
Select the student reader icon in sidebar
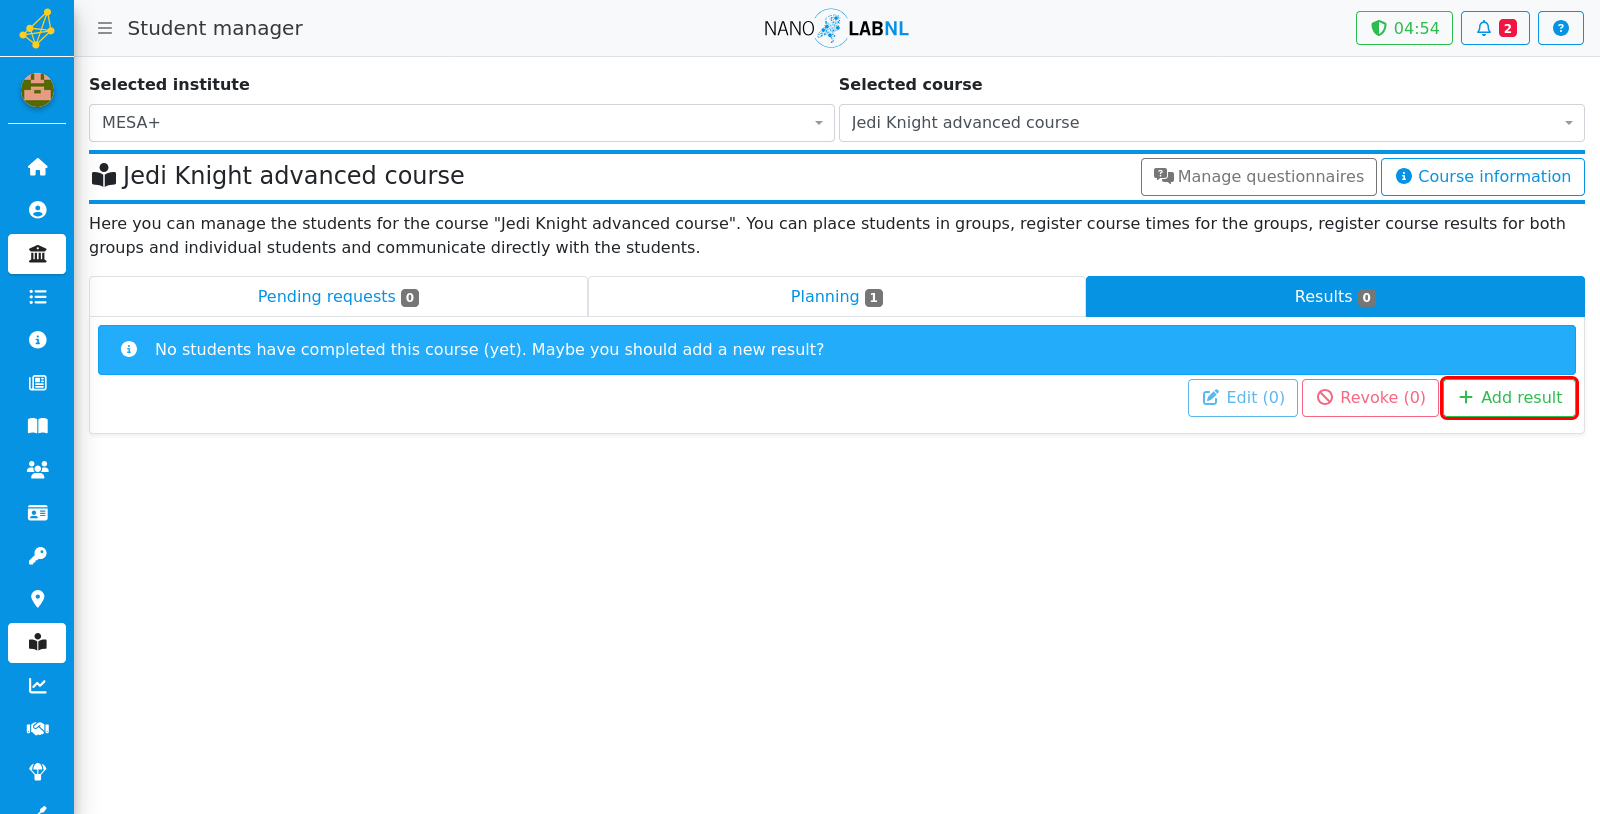pyautogui.click(x=37, y=643)
